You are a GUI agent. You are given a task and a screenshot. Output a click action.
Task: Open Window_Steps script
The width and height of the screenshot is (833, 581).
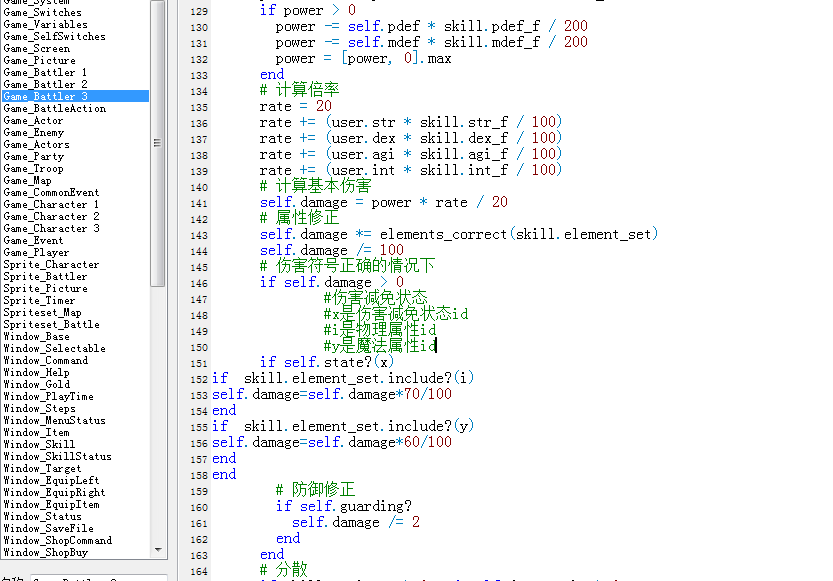[39, 408]
